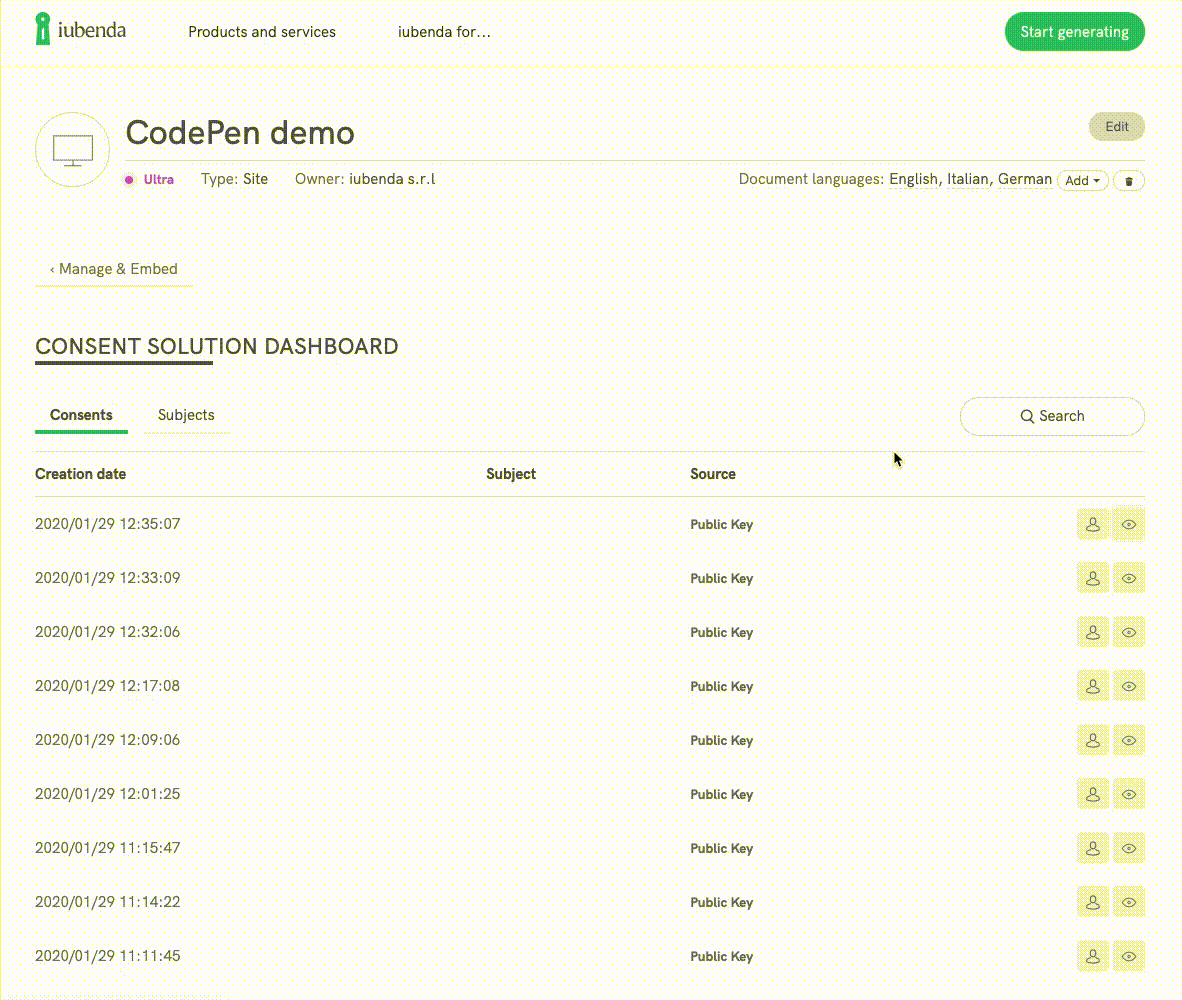Select the person icon on the 11:15:47 row
The height and width of the screenshot is (1000, 1182).
point(1092,847)
